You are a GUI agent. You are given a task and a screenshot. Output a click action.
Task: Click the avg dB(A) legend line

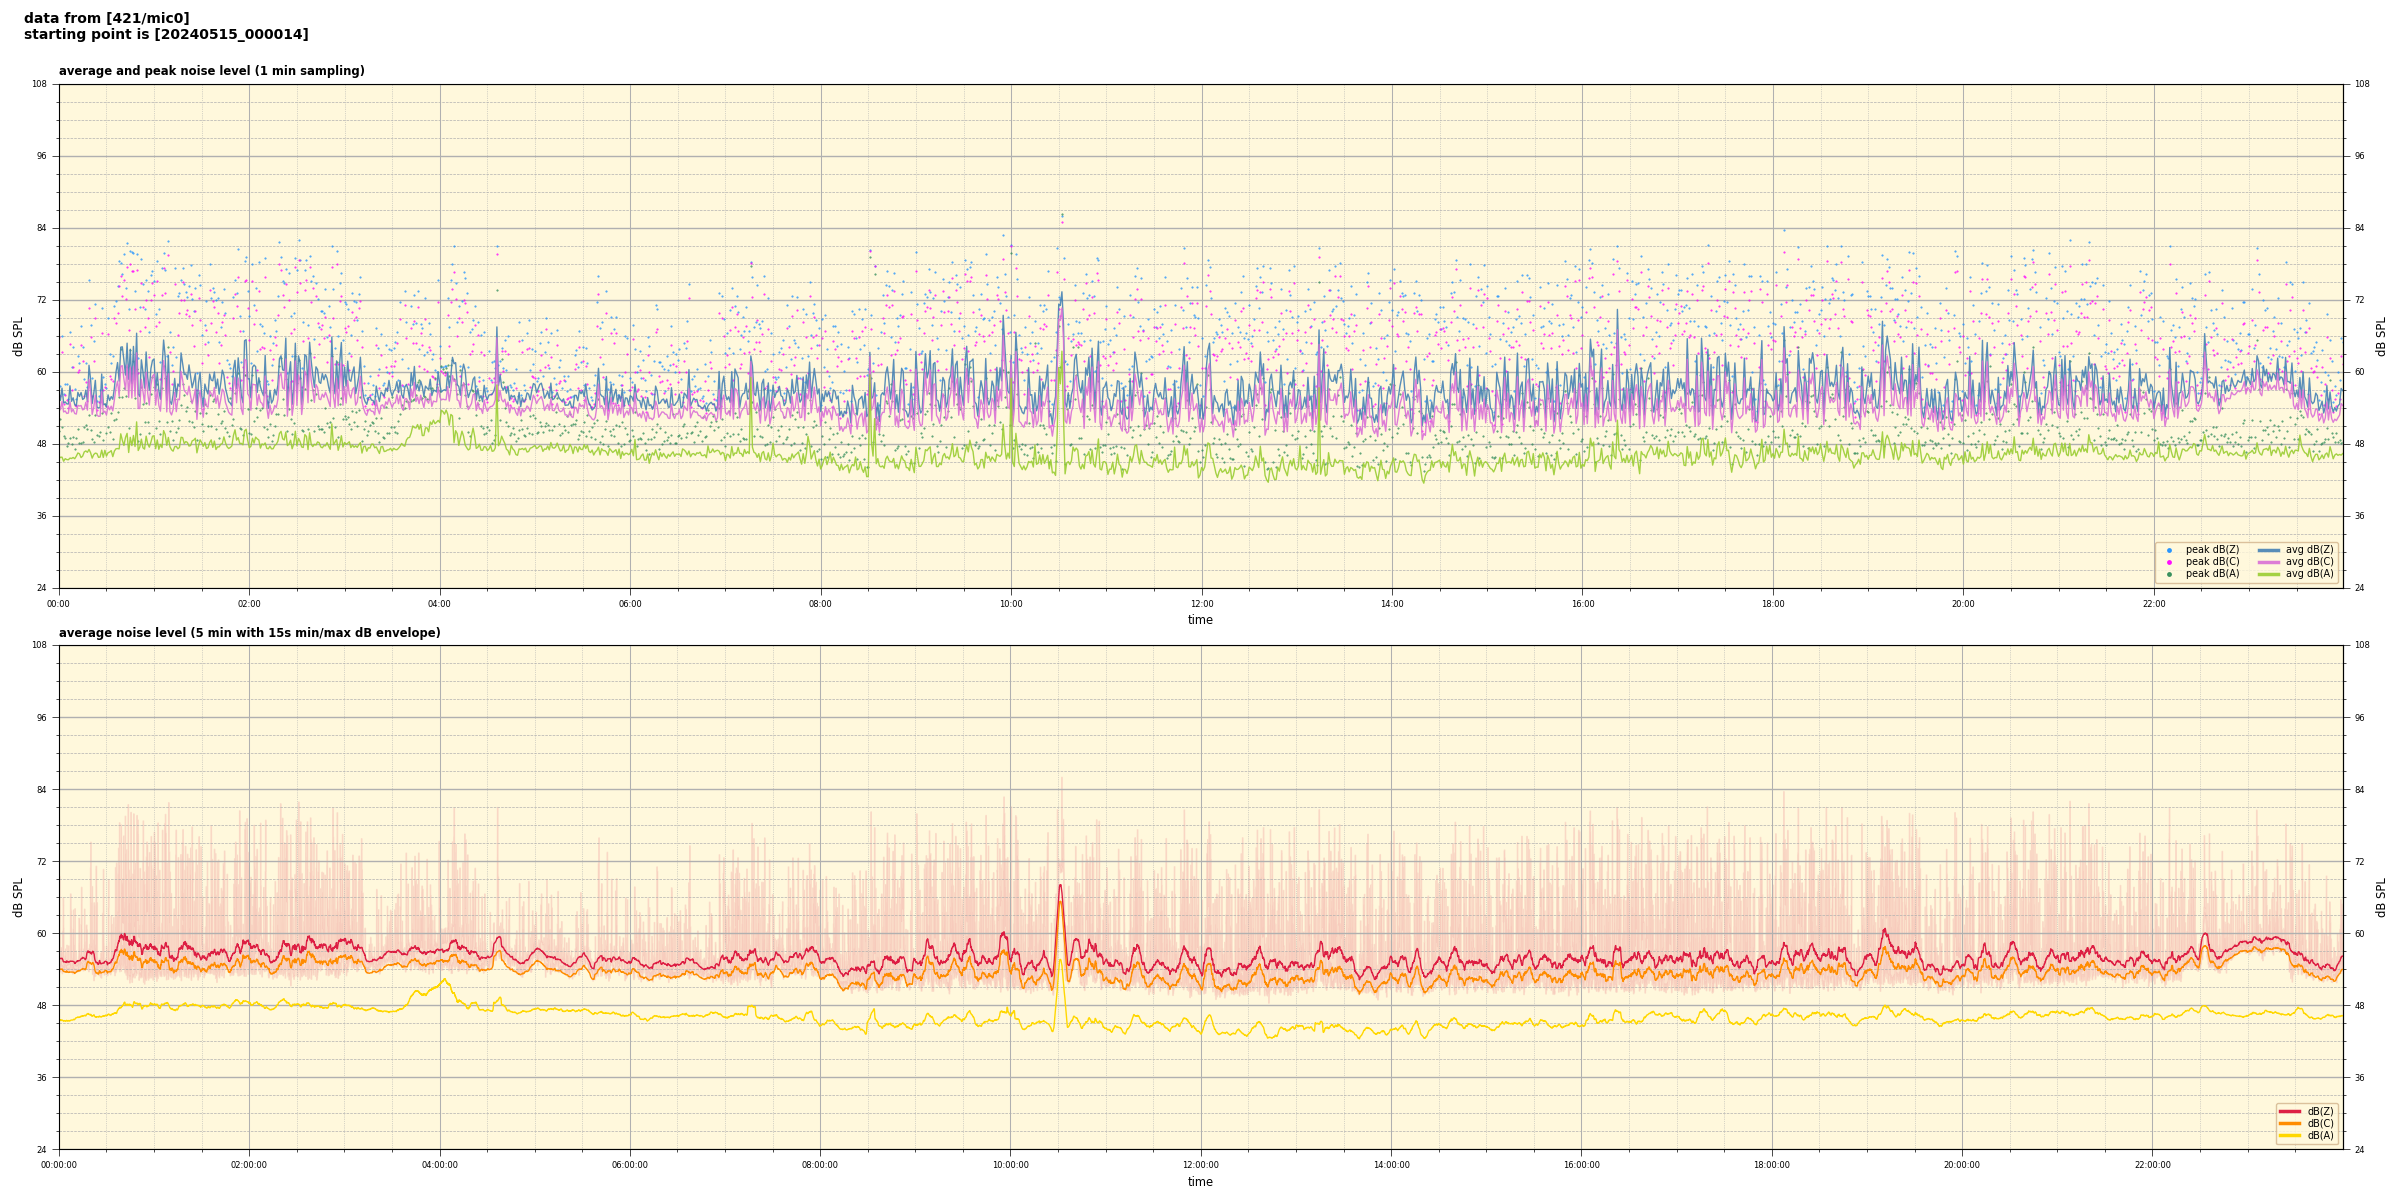coord(2269,574)
